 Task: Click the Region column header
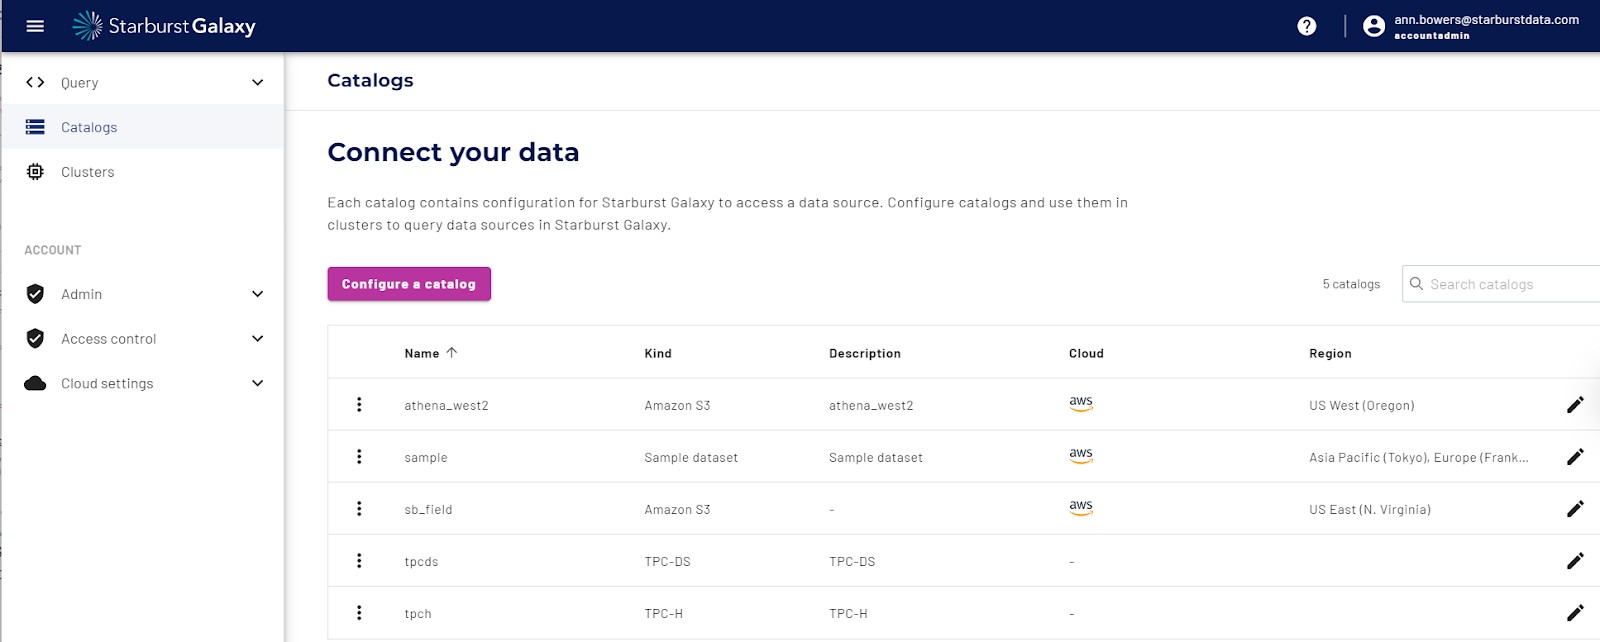(x=1330, y=353)
